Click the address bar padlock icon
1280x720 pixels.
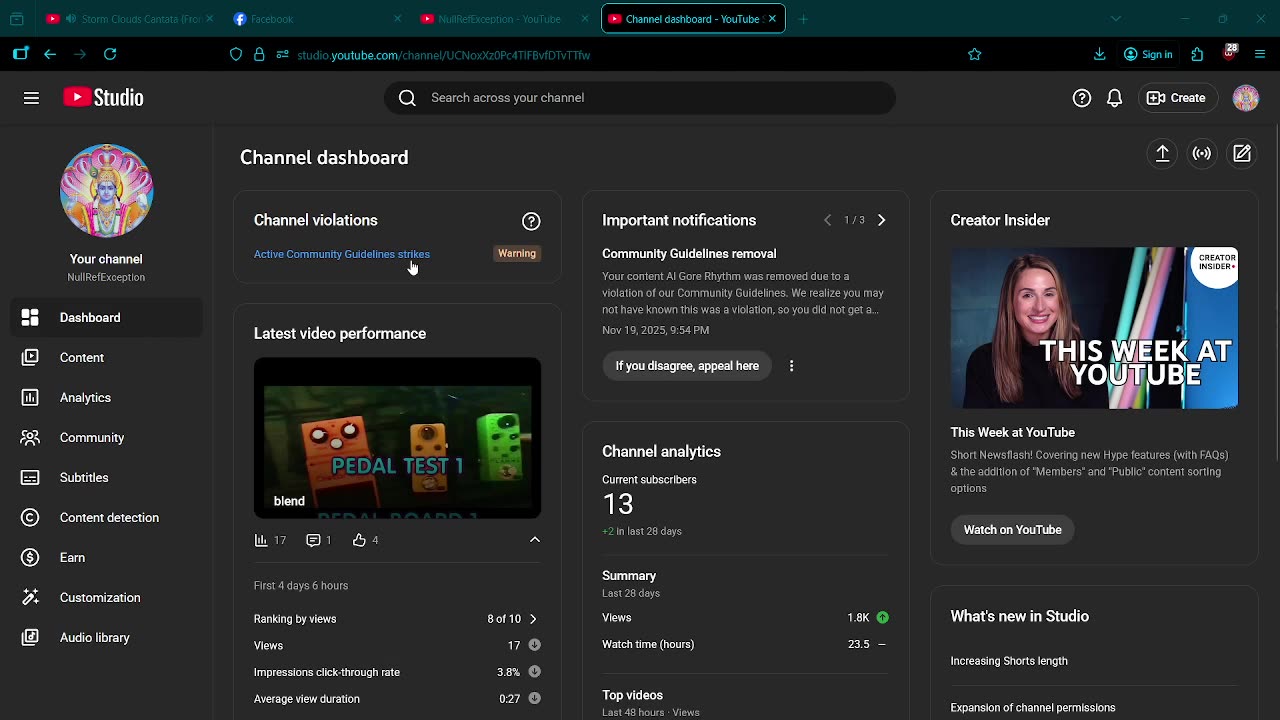pos(259,55)
